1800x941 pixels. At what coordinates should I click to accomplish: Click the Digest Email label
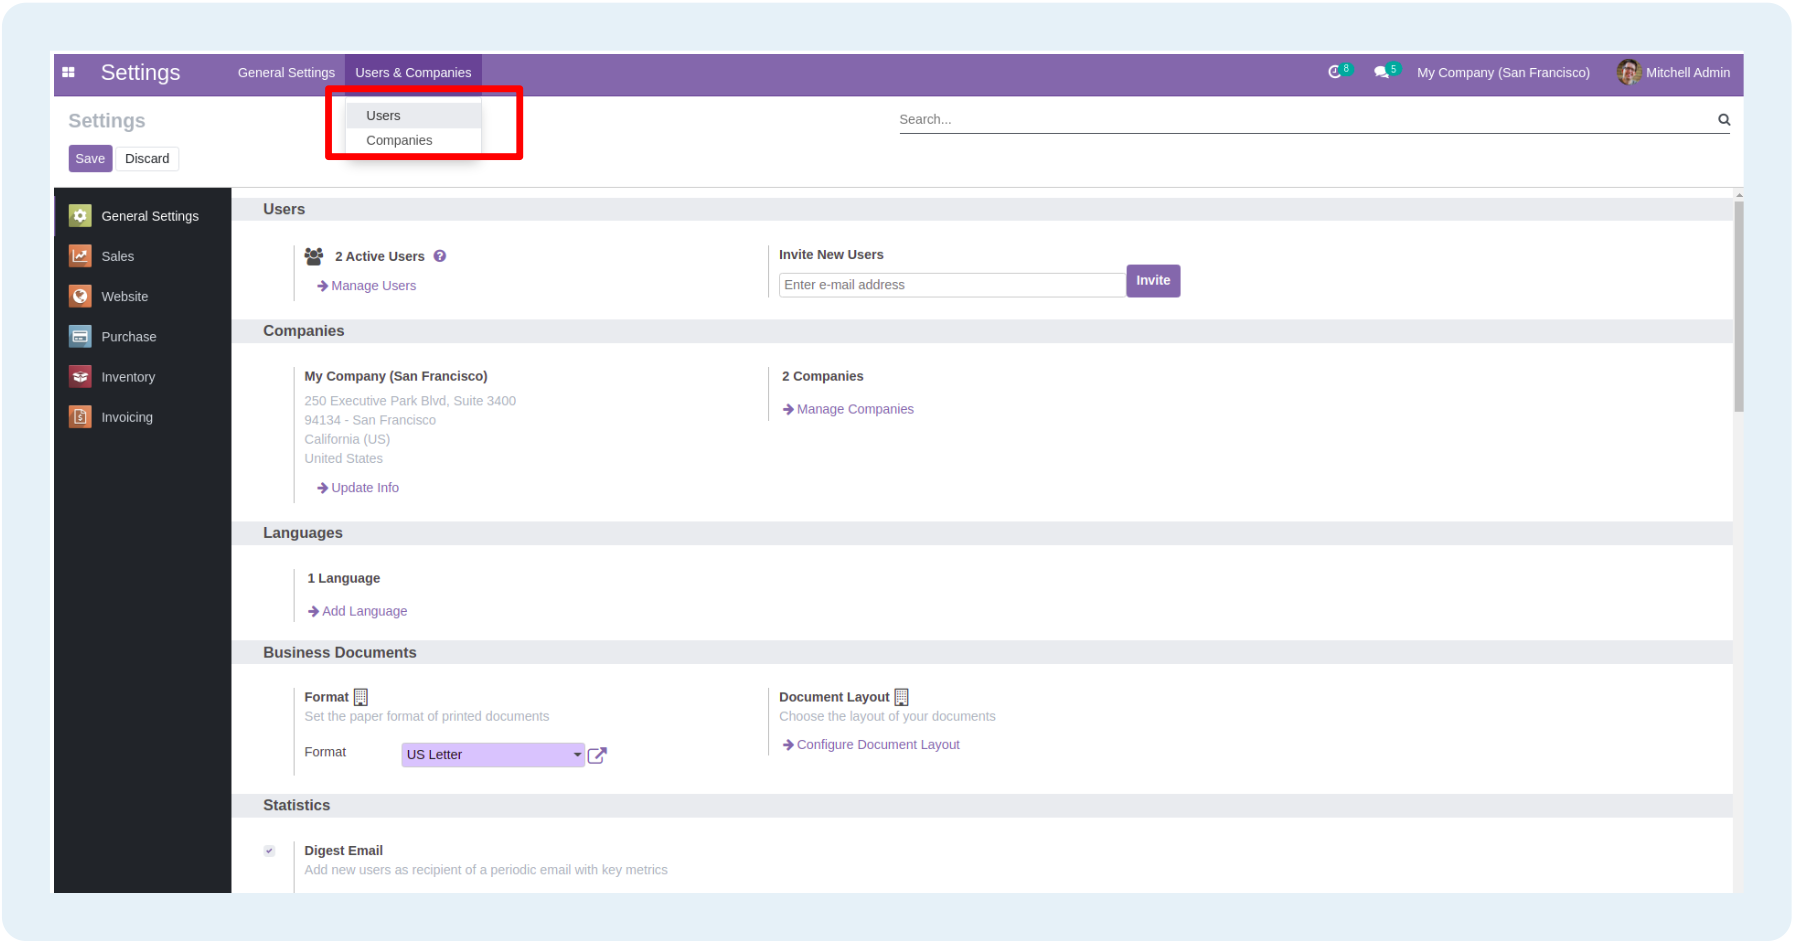pyautogui.click(x=343, y=851)
